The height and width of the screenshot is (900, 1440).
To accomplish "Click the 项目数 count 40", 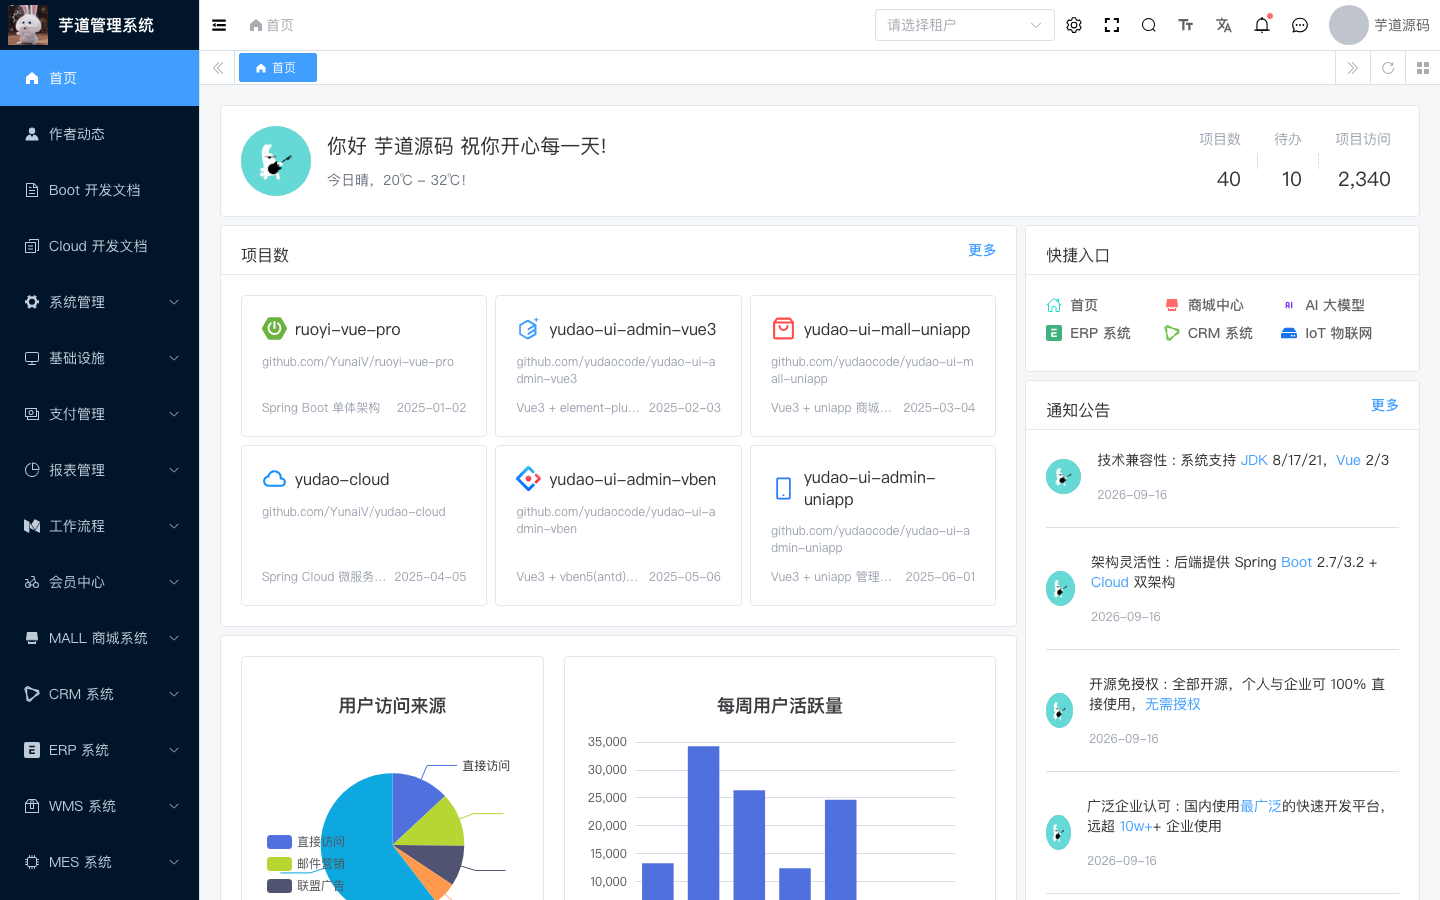I will click(x=1229, y=179).
